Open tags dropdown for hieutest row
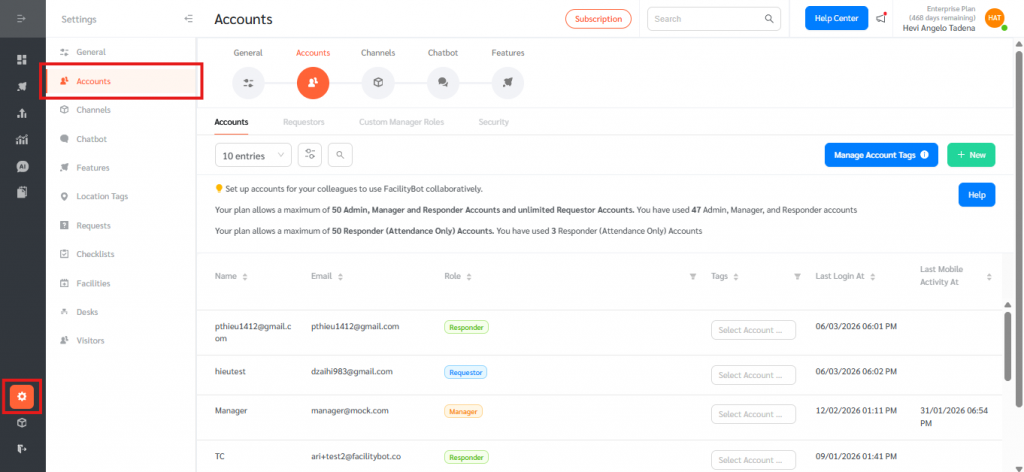This screenshot has height=472, width=1024. pyautogui.click(x=753, y=375)
